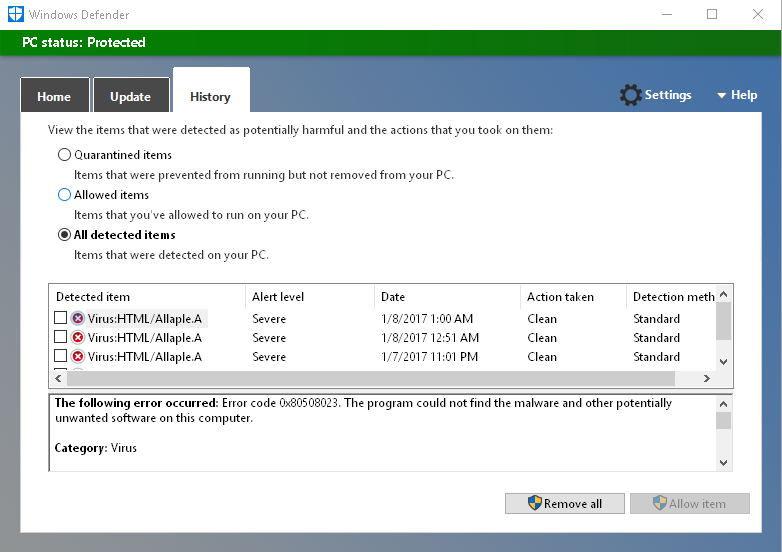Click the Windows Defender shield icon in title bar
The image size is (782, 552).
[x=15, y=14]
